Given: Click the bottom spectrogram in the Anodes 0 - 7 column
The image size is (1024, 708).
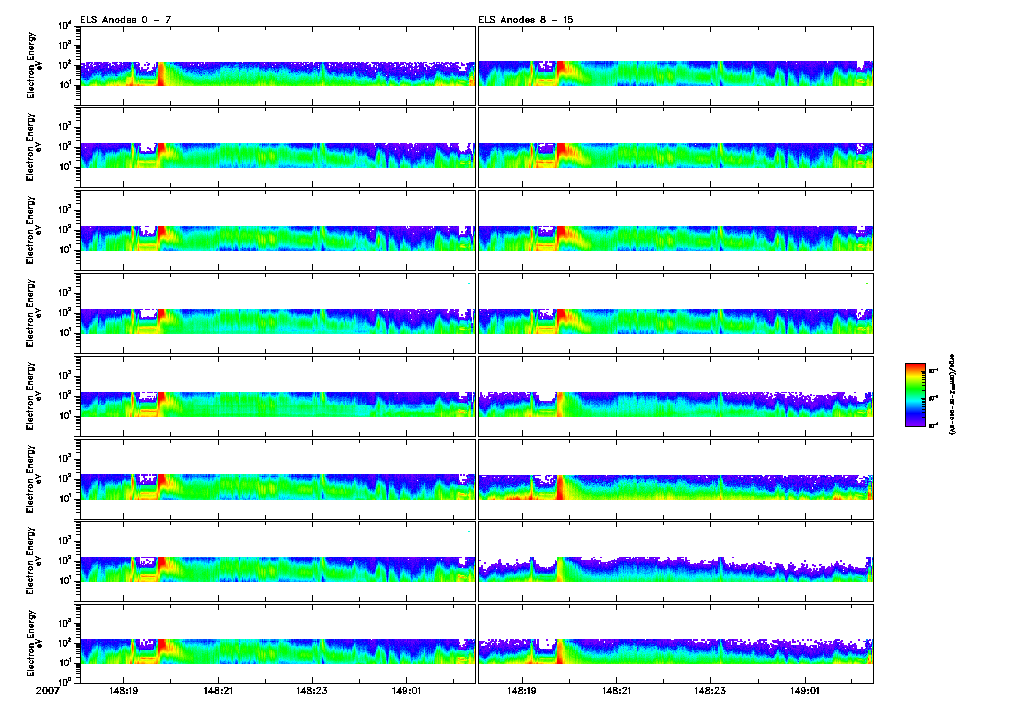Looking at the screenshot, I should click(278, 643).
